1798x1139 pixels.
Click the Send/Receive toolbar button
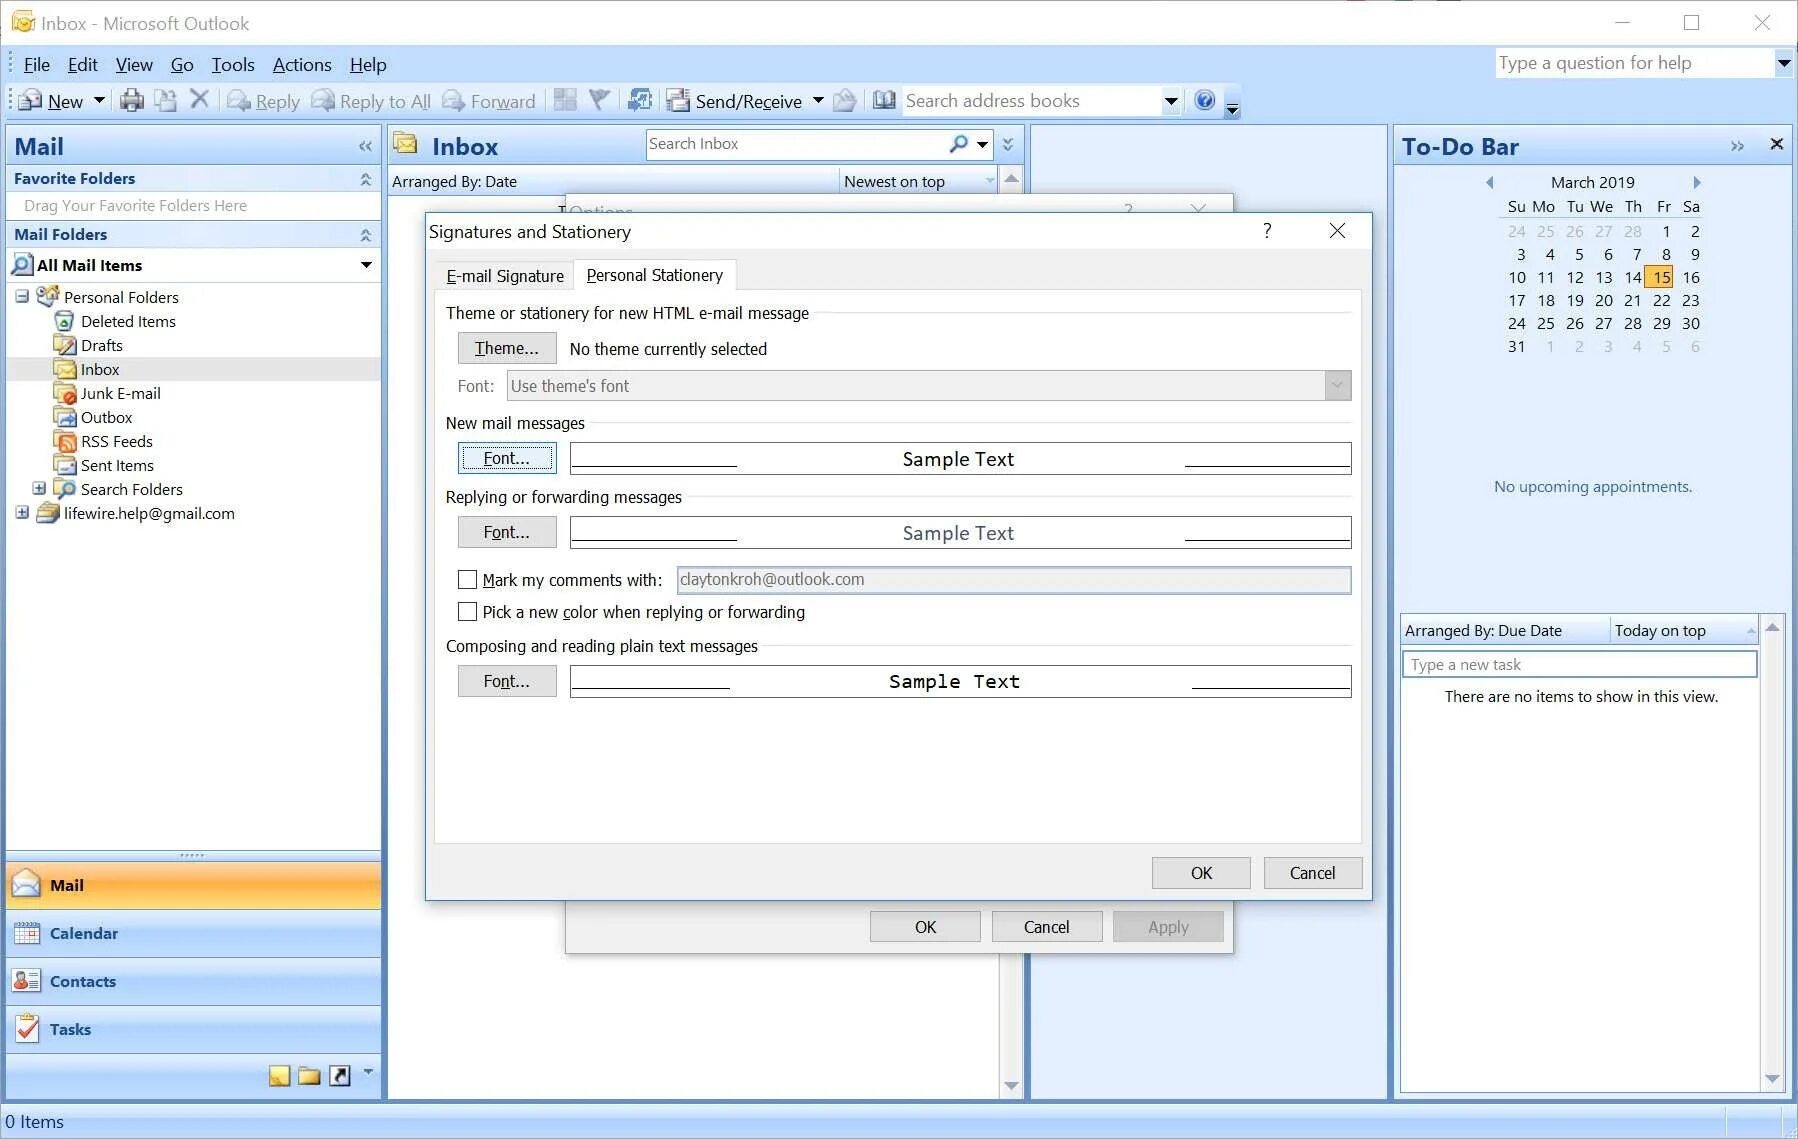[735, 101]
